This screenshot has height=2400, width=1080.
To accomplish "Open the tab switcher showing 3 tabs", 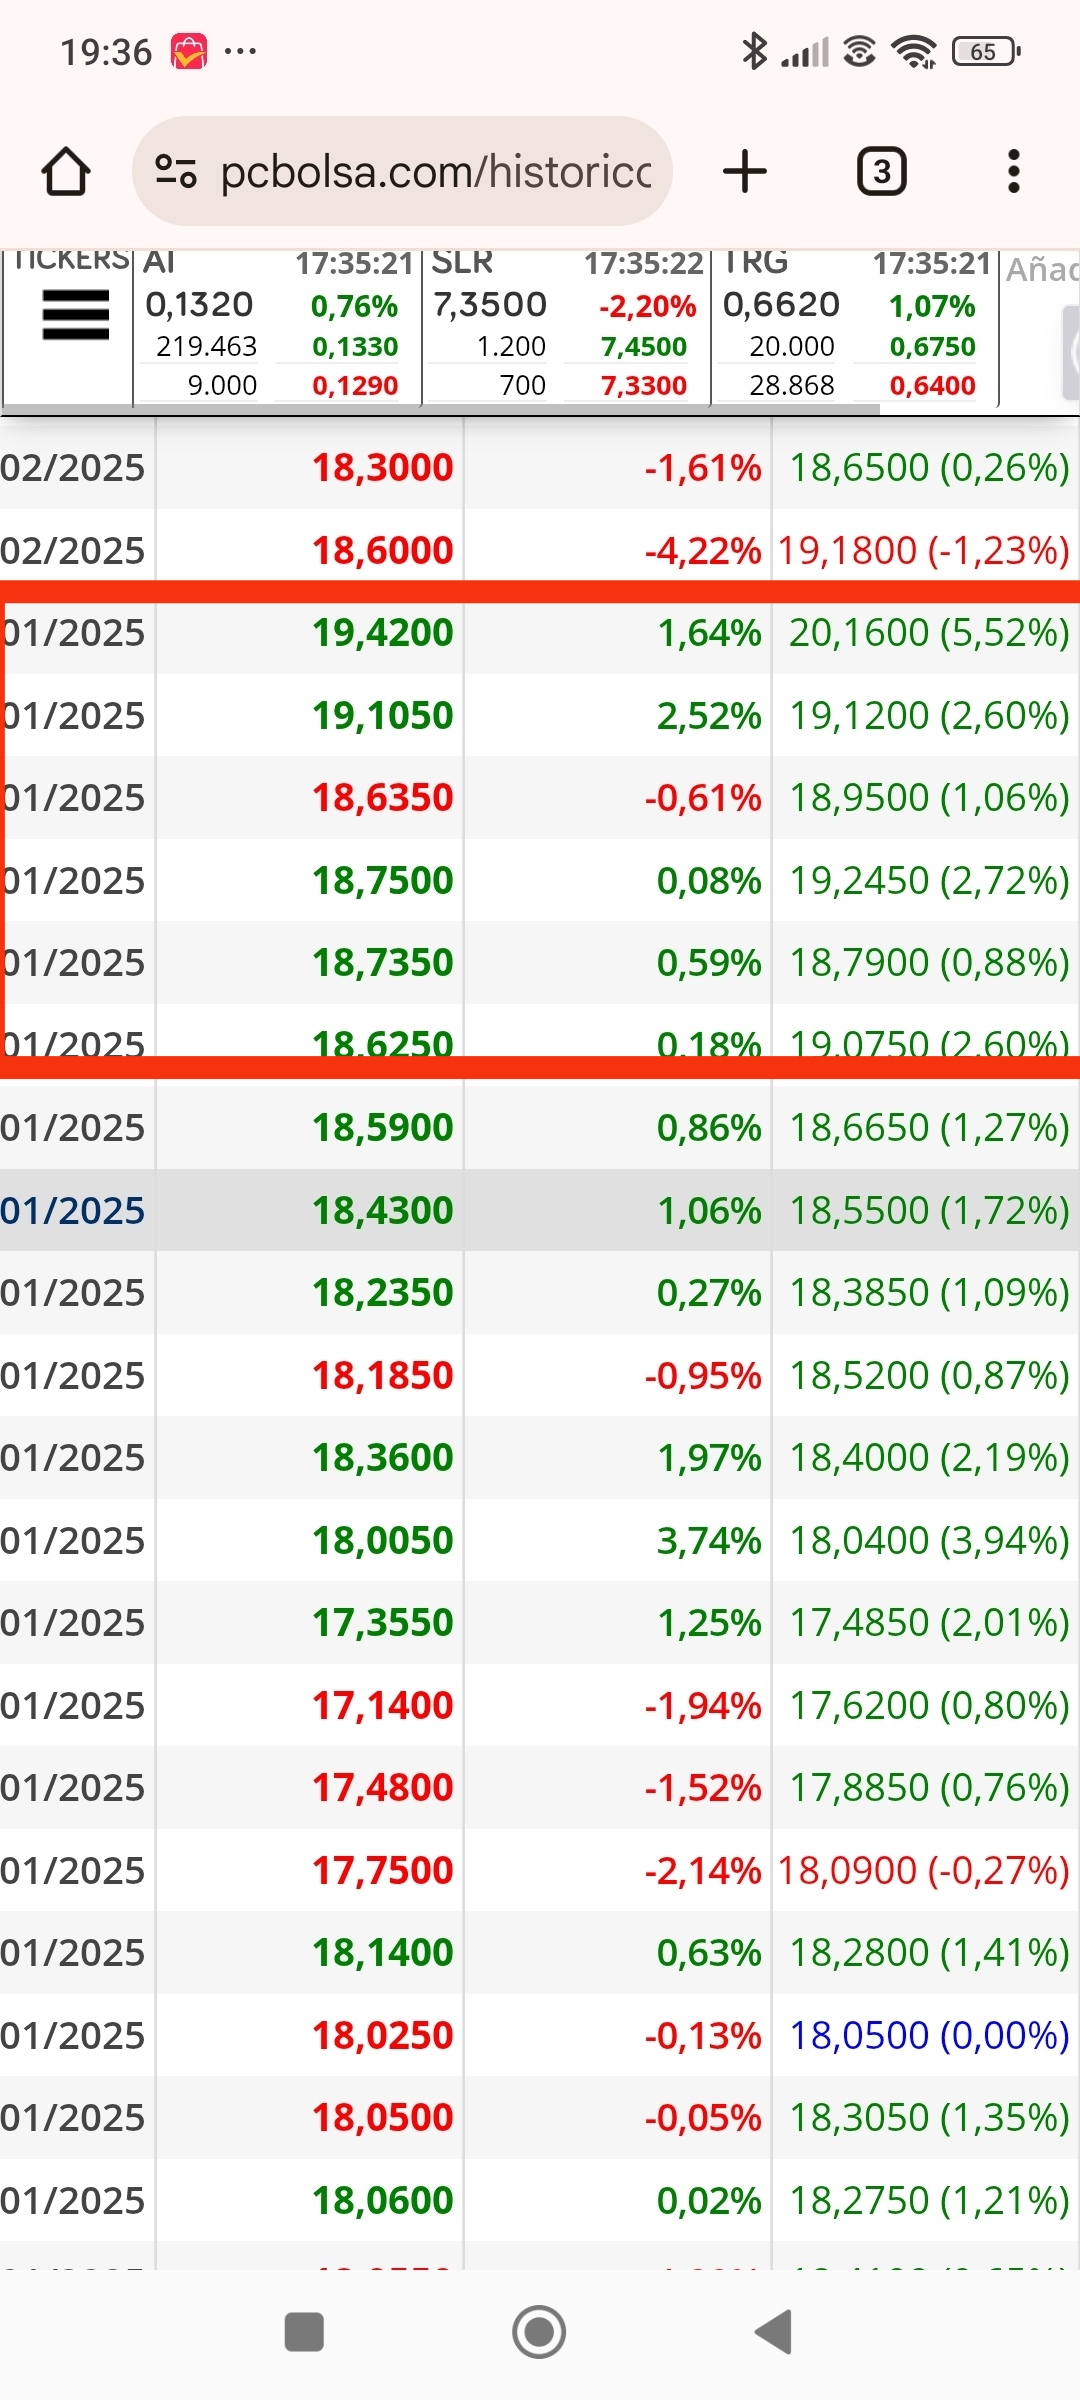I will [x=882, y=171].
